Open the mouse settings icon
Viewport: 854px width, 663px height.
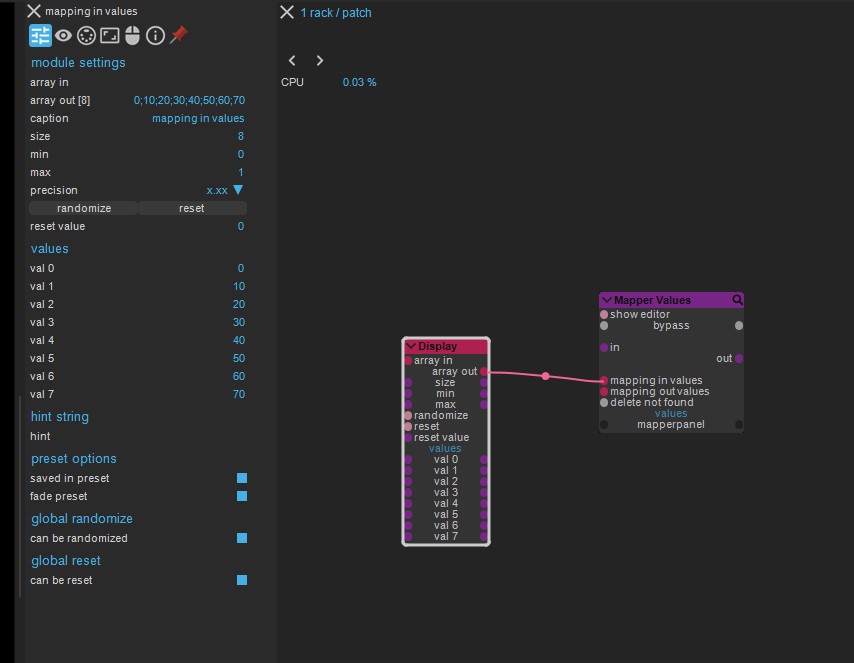tap(132, 36)
